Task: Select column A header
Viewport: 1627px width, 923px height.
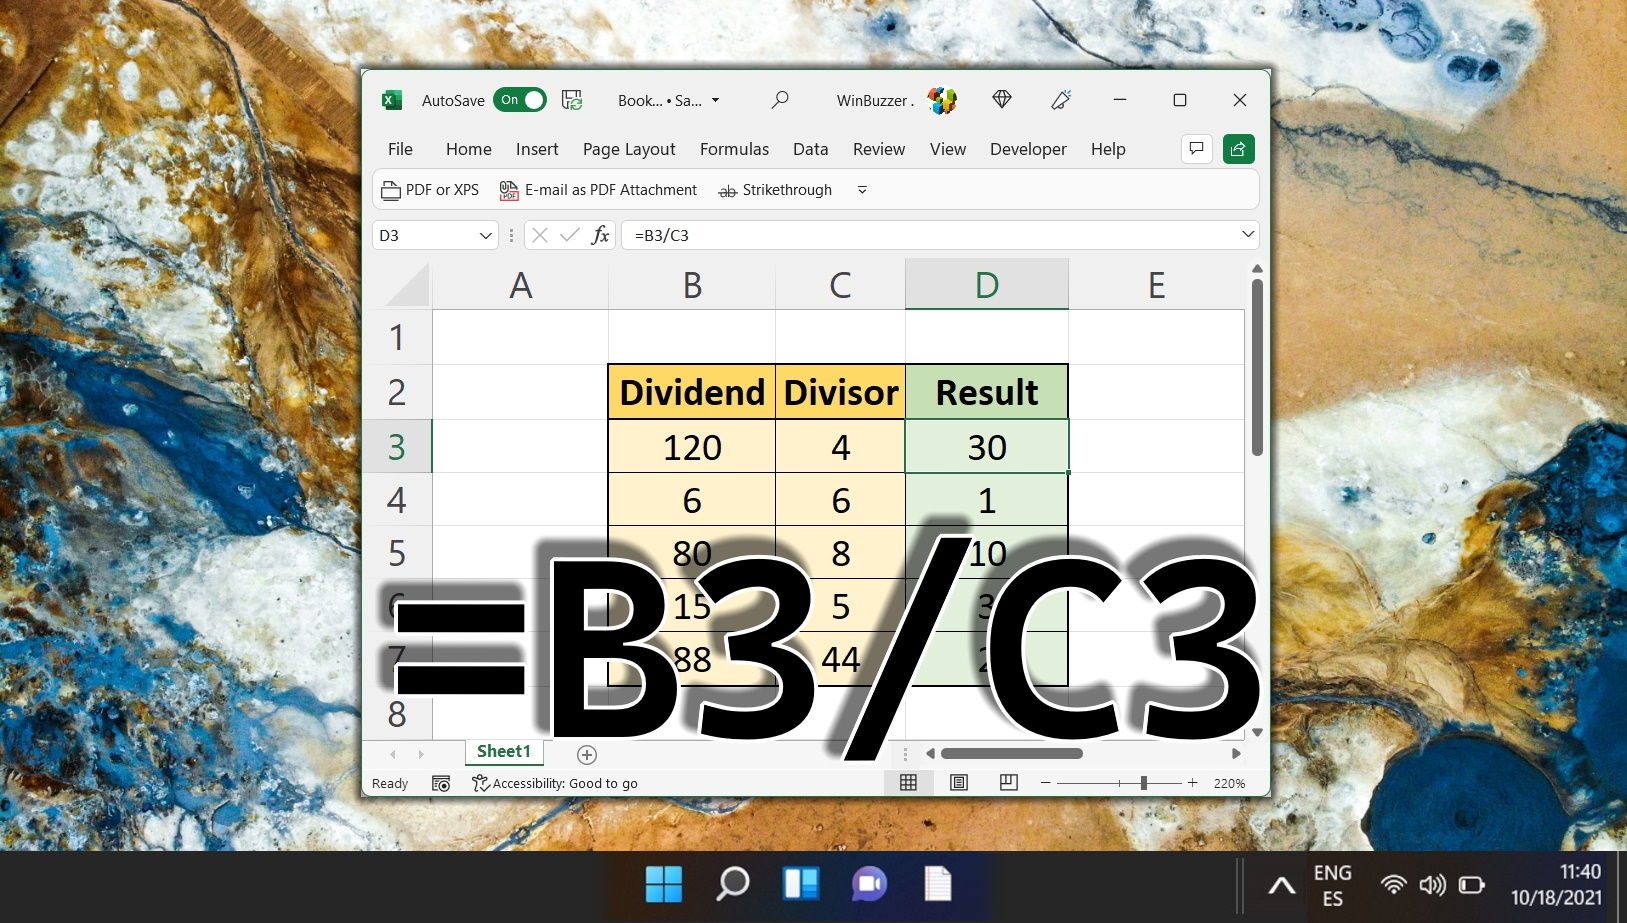Action: pos(520,285)
